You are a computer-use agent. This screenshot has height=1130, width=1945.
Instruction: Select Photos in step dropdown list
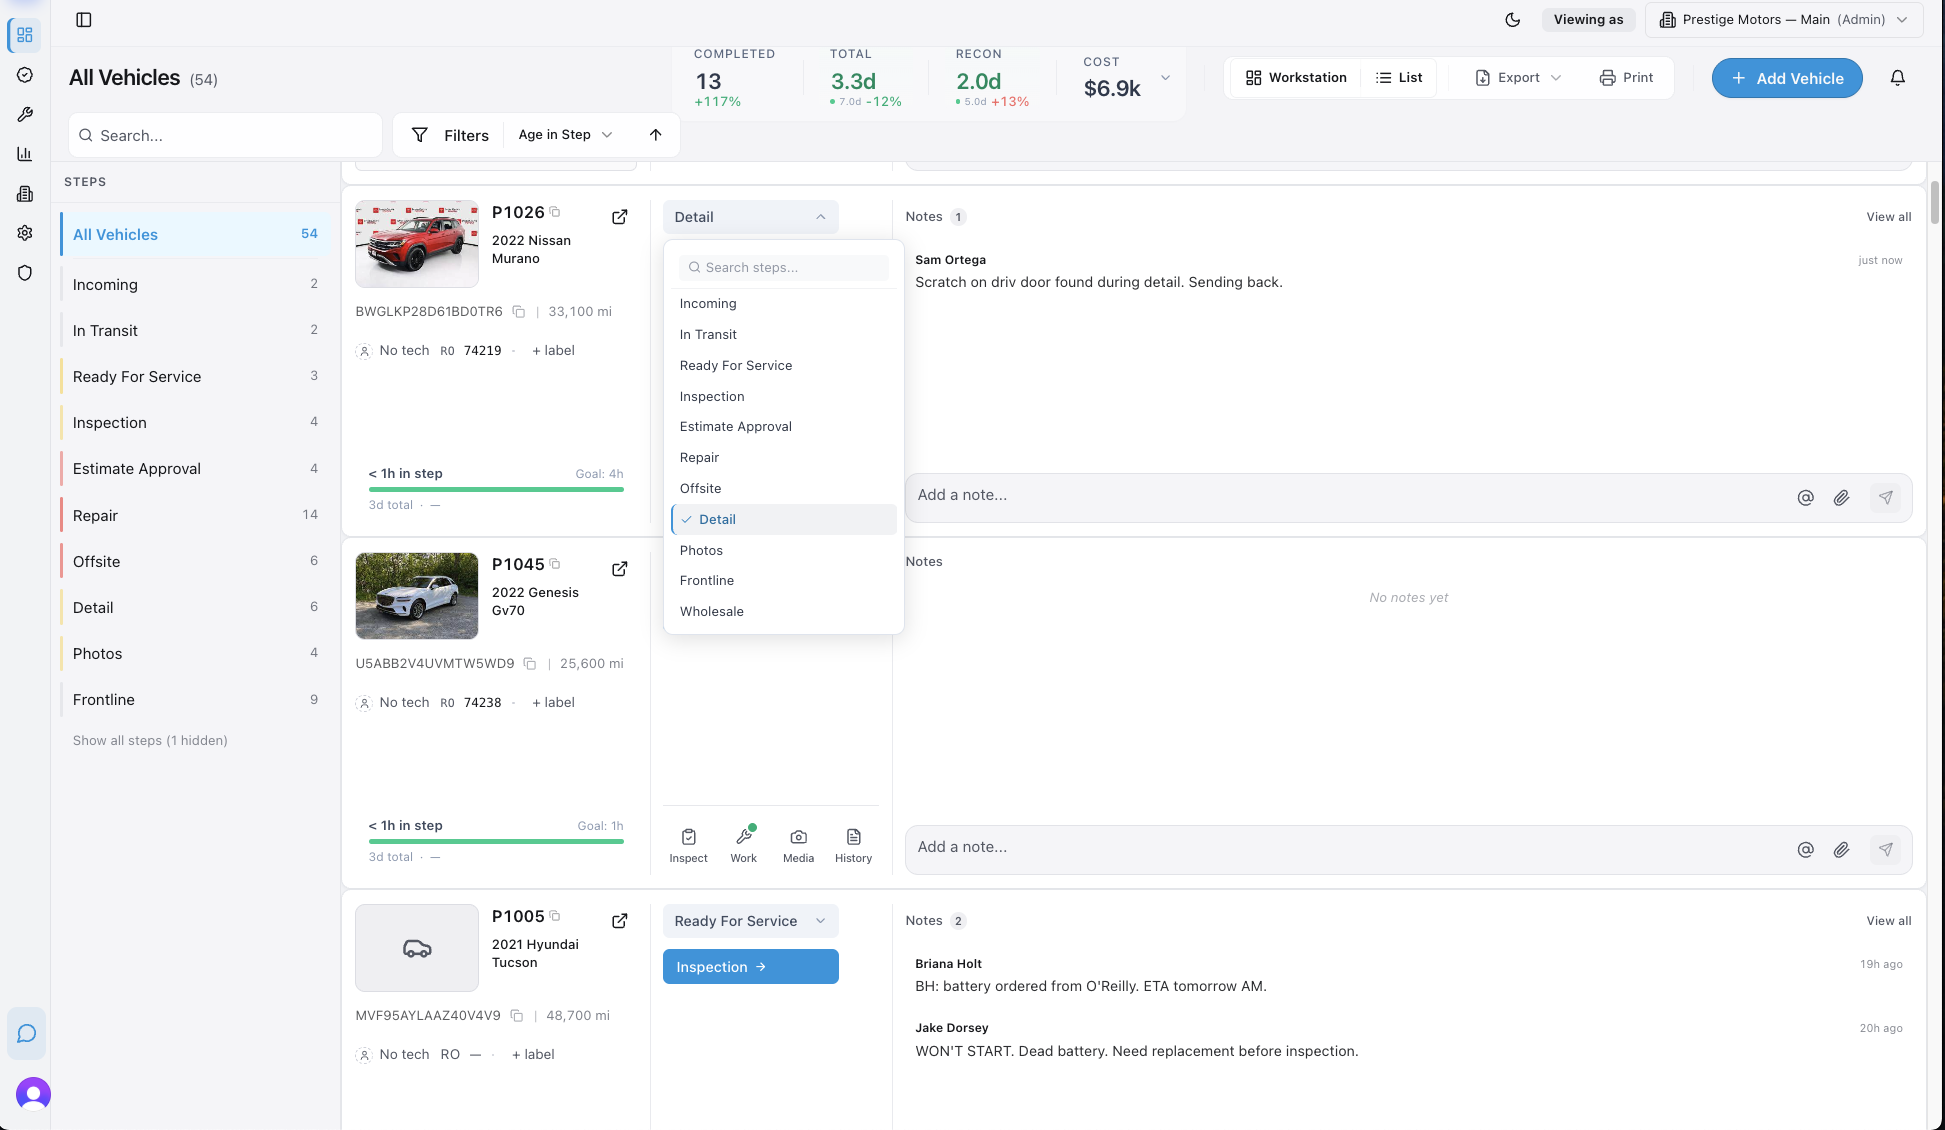[x=784, y=551]
